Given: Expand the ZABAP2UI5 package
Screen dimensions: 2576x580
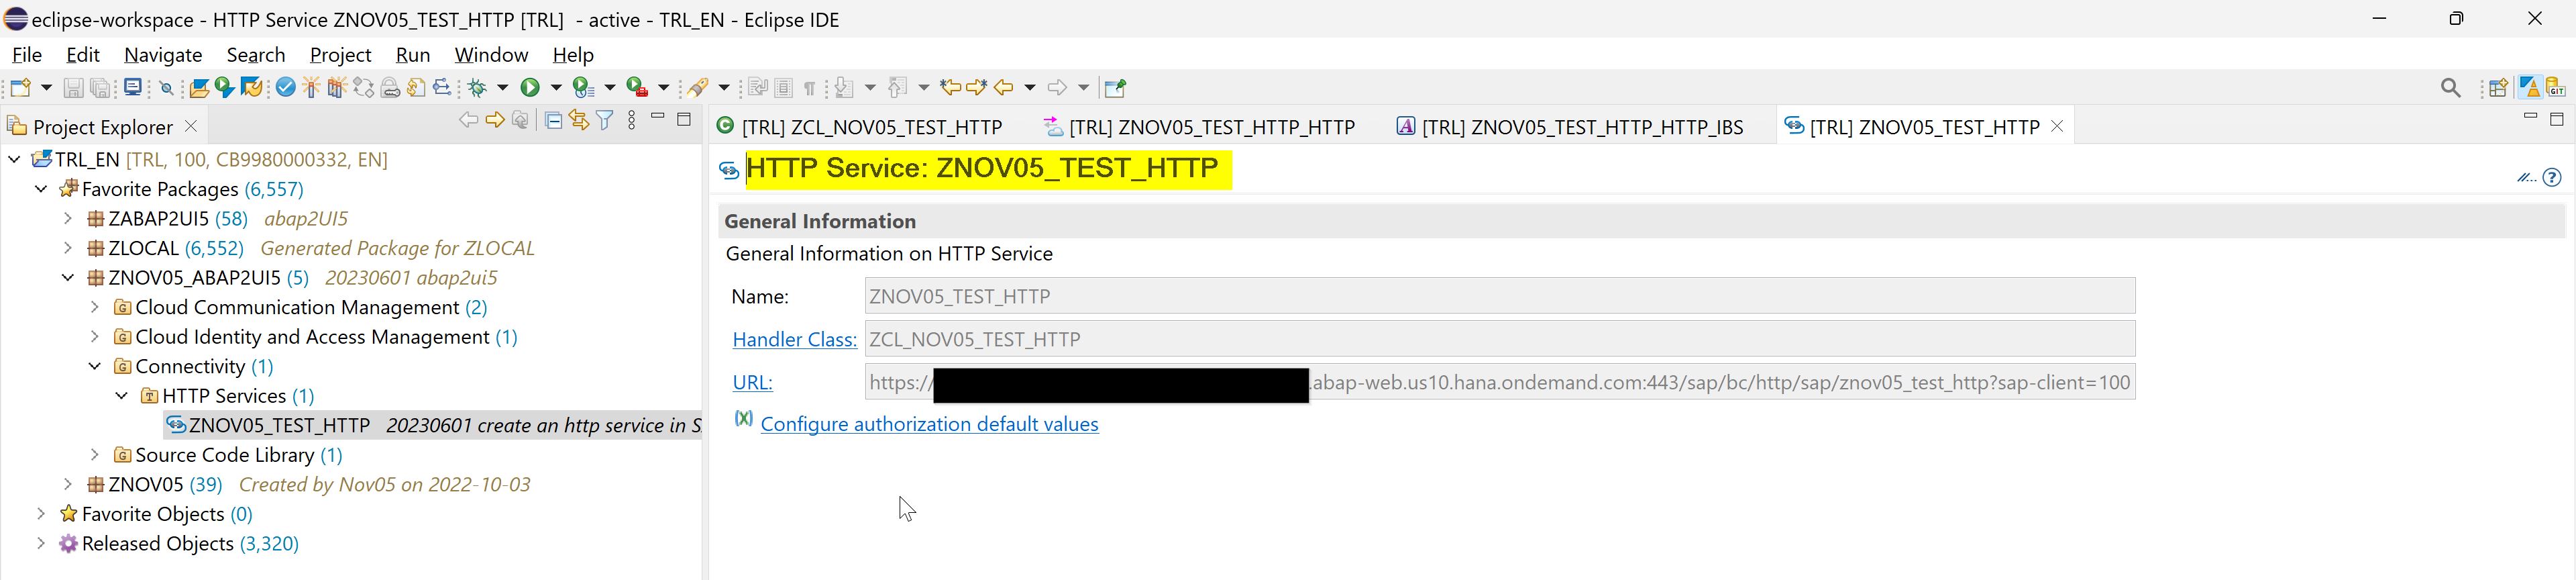Looking at the screenshot, I should pos(68,218).
